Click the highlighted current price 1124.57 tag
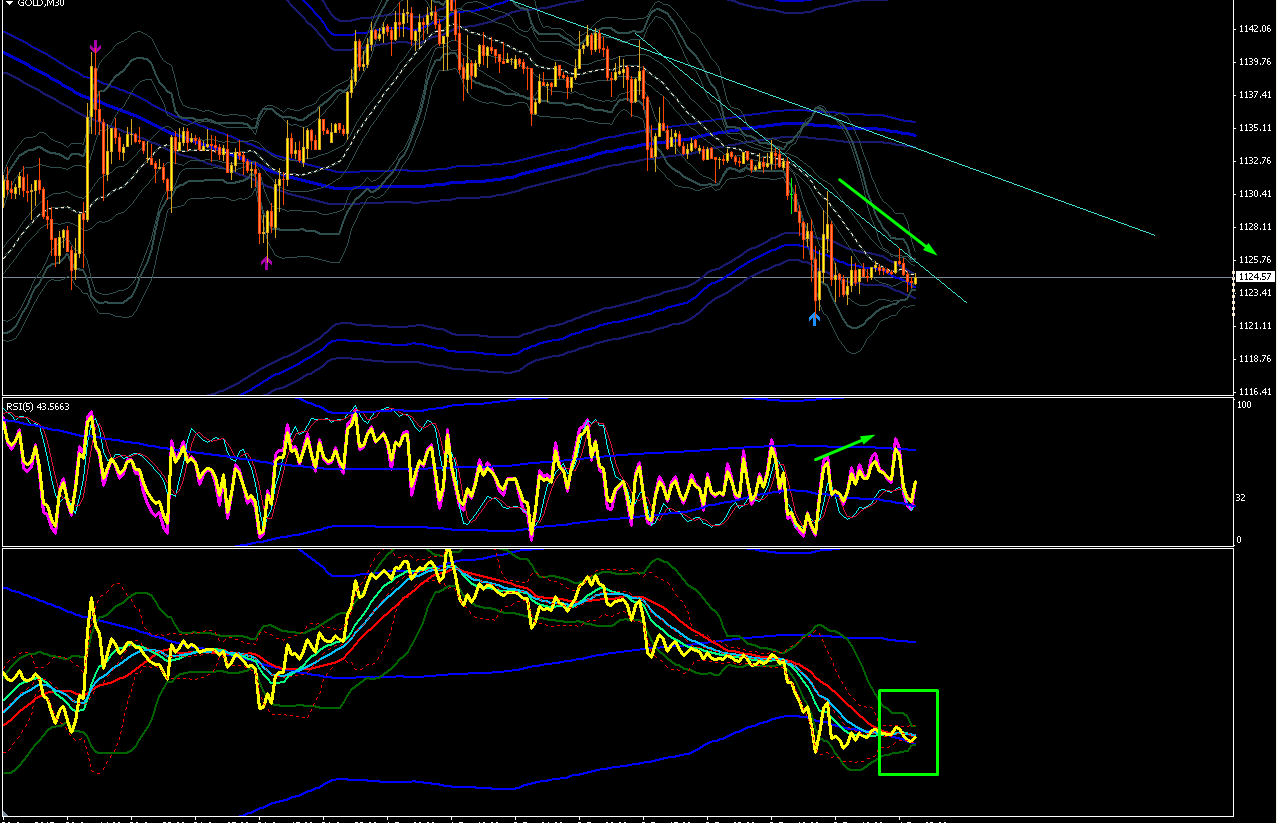Viewport: 1277px width, 823px height. coord(1254,277)
